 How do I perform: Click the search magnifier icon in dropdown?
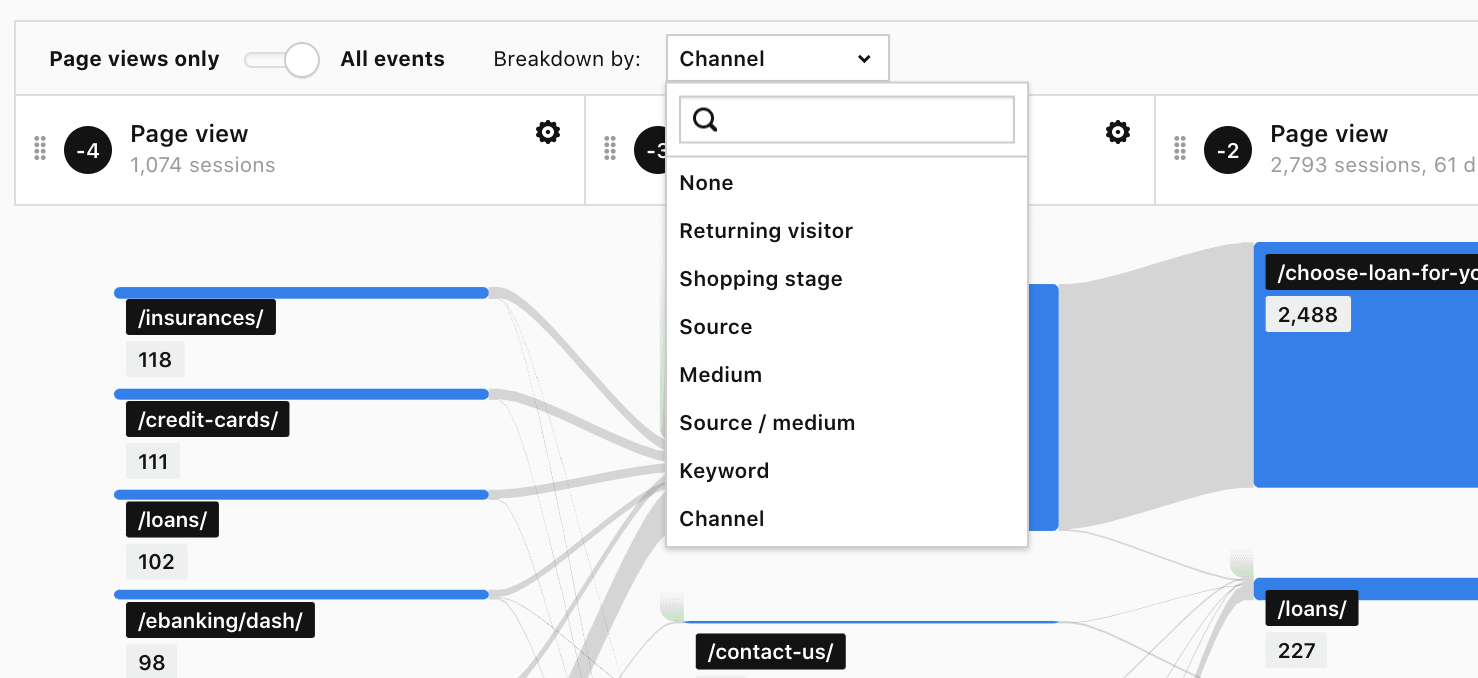705,120
